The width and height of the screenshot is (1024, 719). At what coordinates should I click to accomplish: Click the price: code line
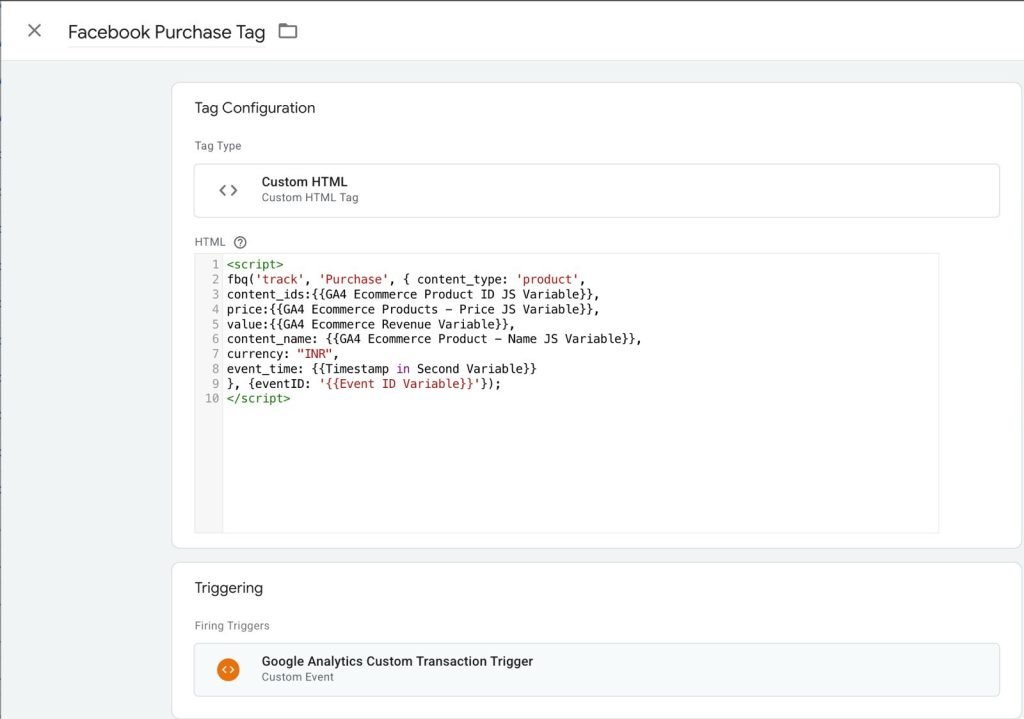[x=413, y=310]
